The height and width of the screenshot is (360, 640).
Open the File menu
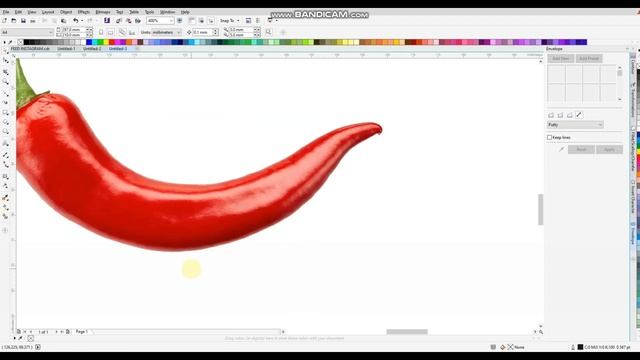[6, 12]
